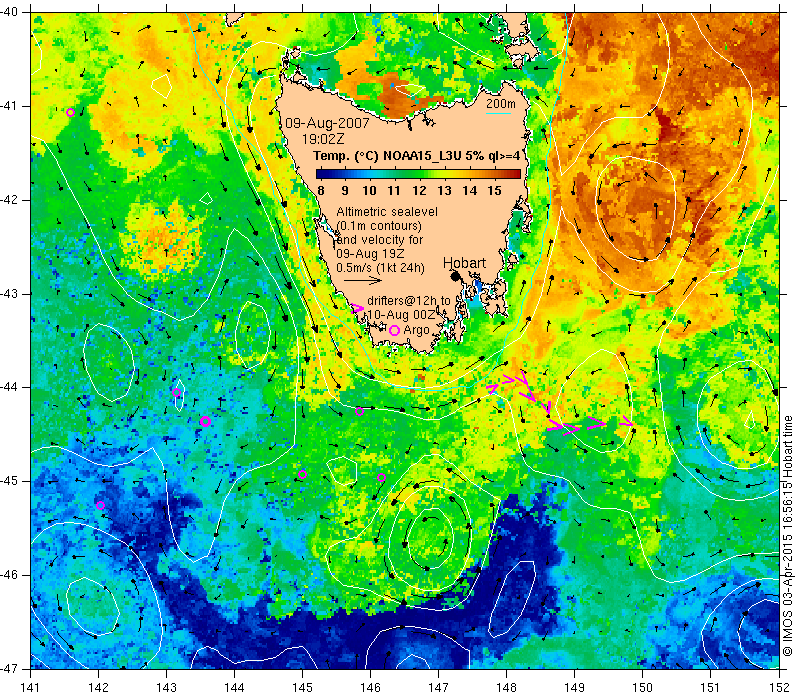Click the color bar tick label '8'
Screen dimensions: 800x700
(x=320, y=191)
